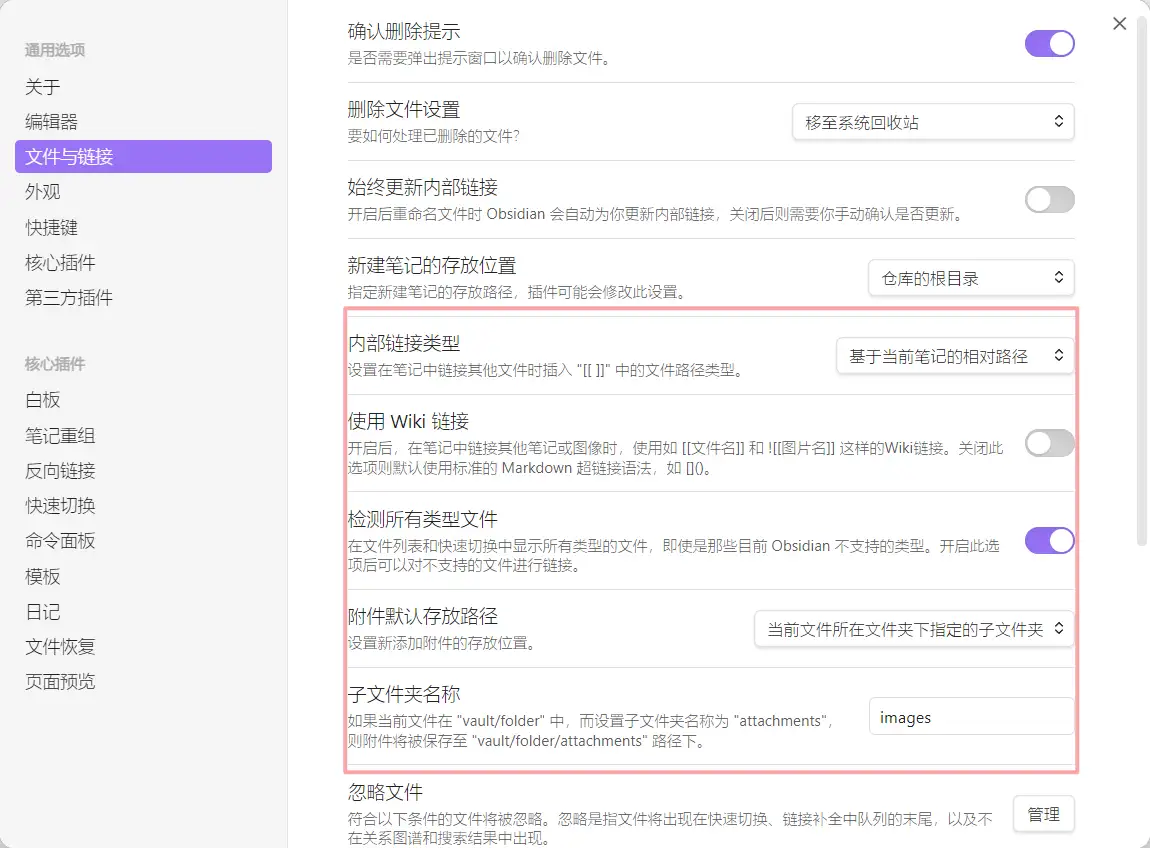
Task: 打开「删除文件设置」下拉菜单
Action: (932, 121)
